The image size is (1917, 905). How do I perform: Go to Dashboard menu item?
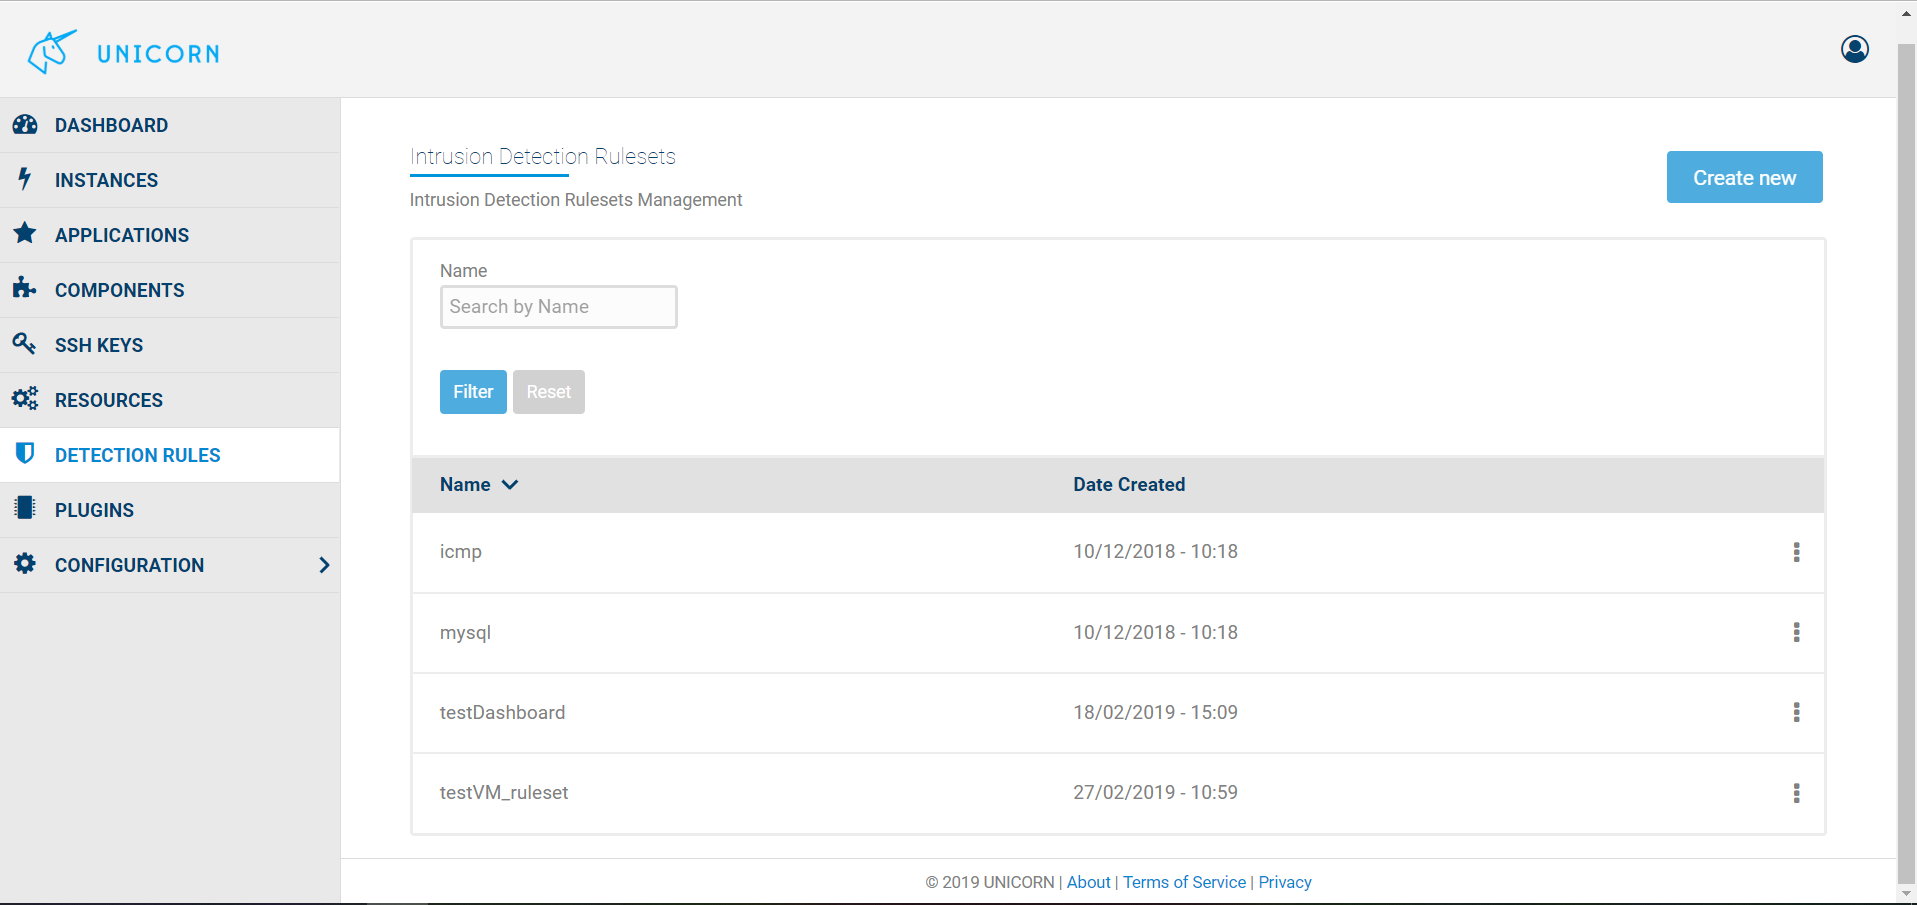(170, 125)
